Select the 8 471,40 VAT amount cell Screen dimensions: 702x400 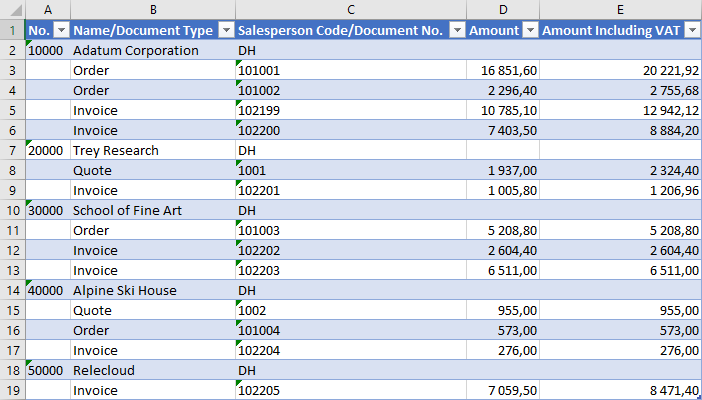pyautogui.click(x=621, y=390)
